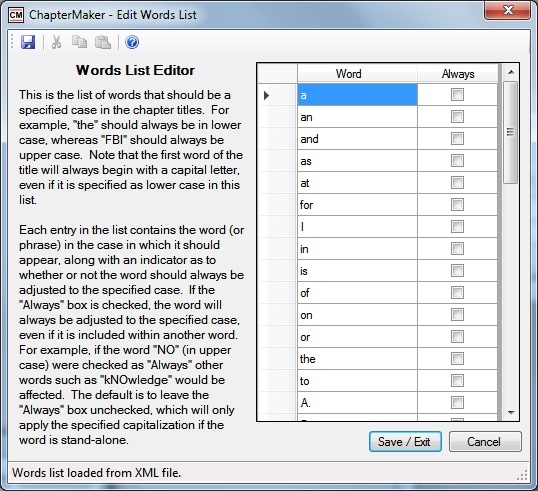The image size is (538, 491).
Task: Click the vertical scrollbar thumb
Action: 511,132
